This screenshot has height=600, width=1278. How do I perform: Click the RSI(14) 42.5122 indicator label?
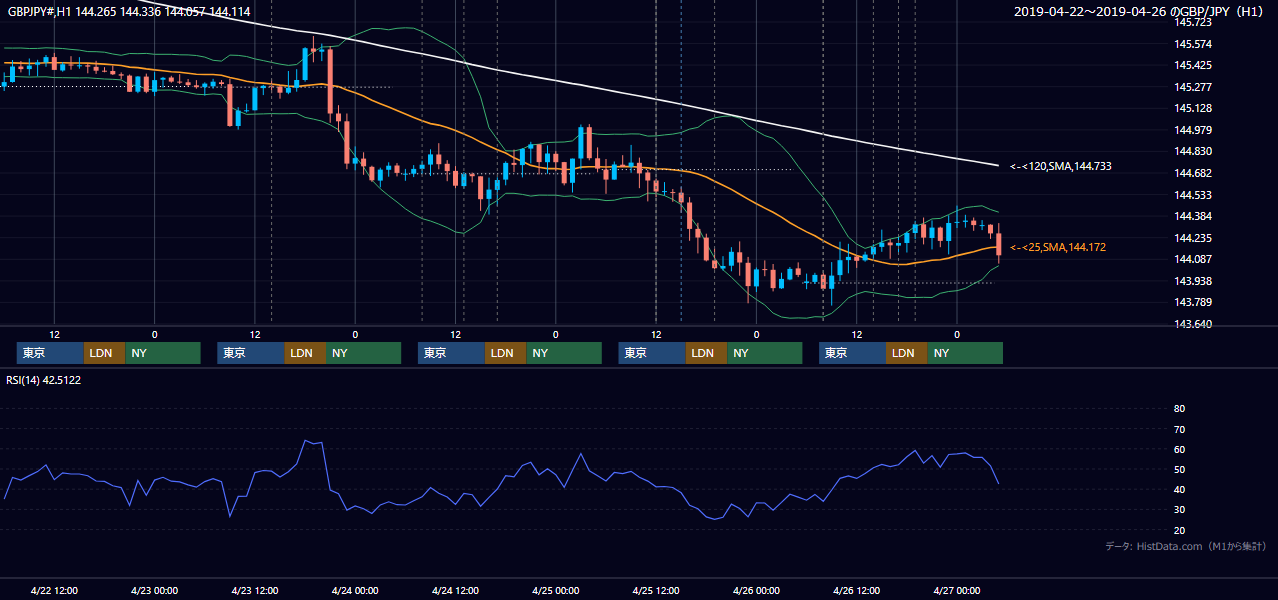tap(43, 380)
